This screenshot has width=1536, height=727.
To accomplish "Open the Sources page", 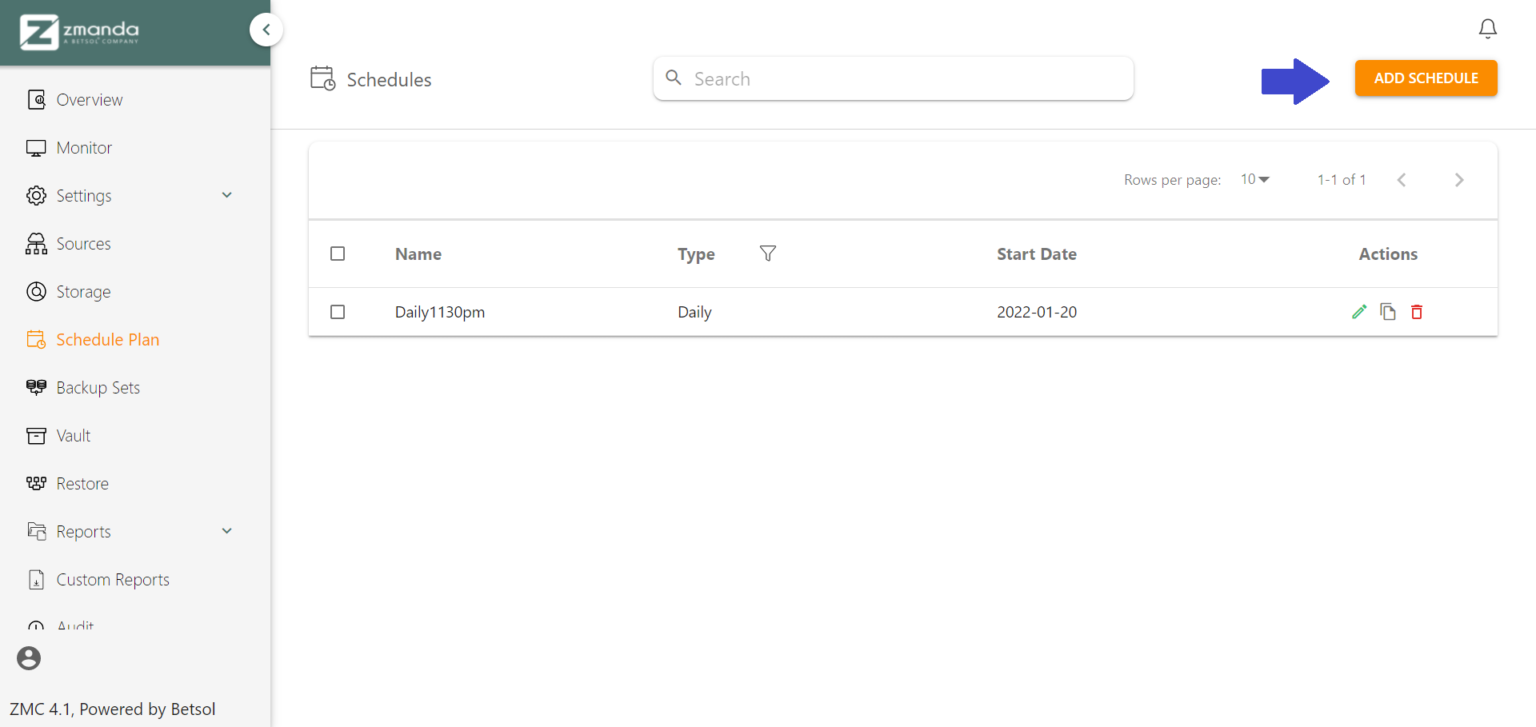I will coord(84,243).
